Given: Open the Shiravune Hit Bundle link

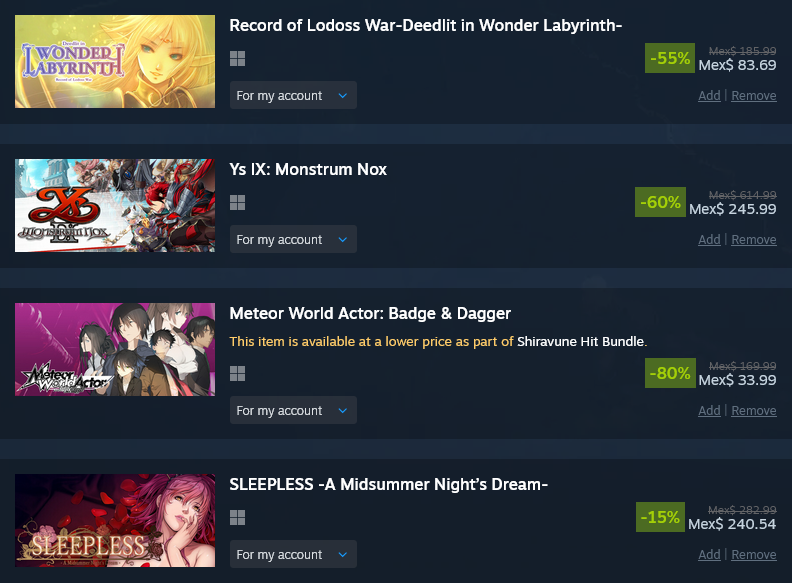Looking at the screenshot, I should (580, 342).
